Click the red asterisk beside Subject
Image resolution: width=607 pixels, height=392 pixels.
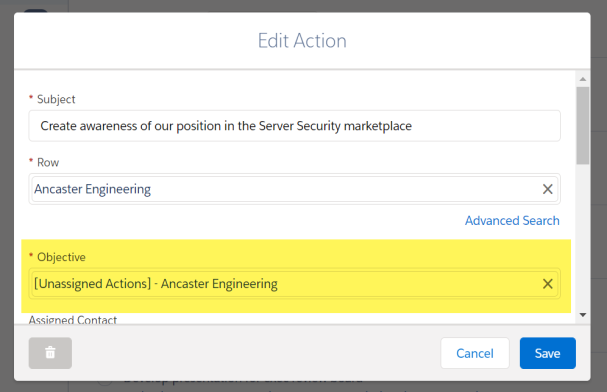tap(31, 98)
